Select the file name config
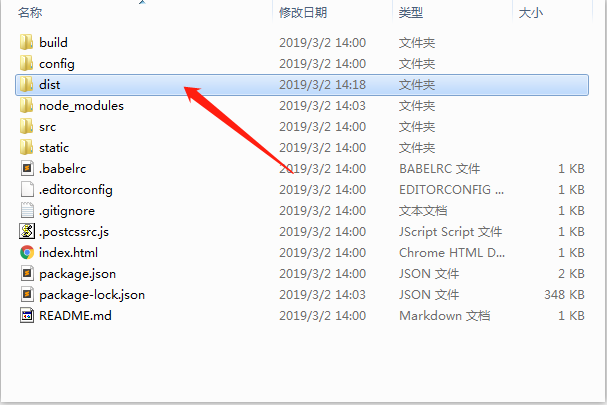Viewport: 607px width, 405px height. point(57,63)
